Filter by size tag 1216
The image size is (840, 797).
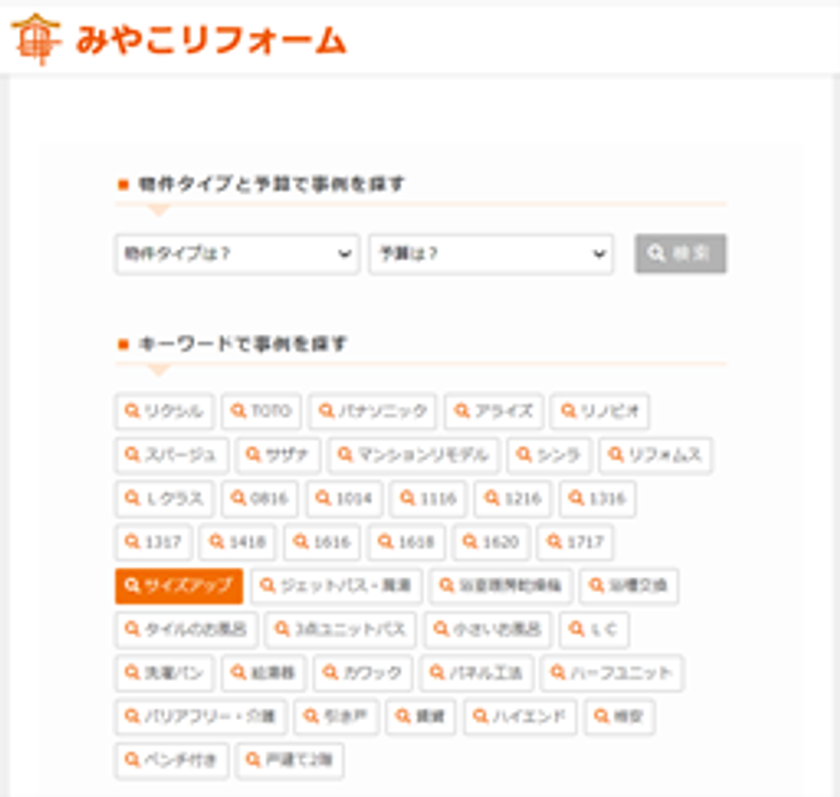pos(513,499)
